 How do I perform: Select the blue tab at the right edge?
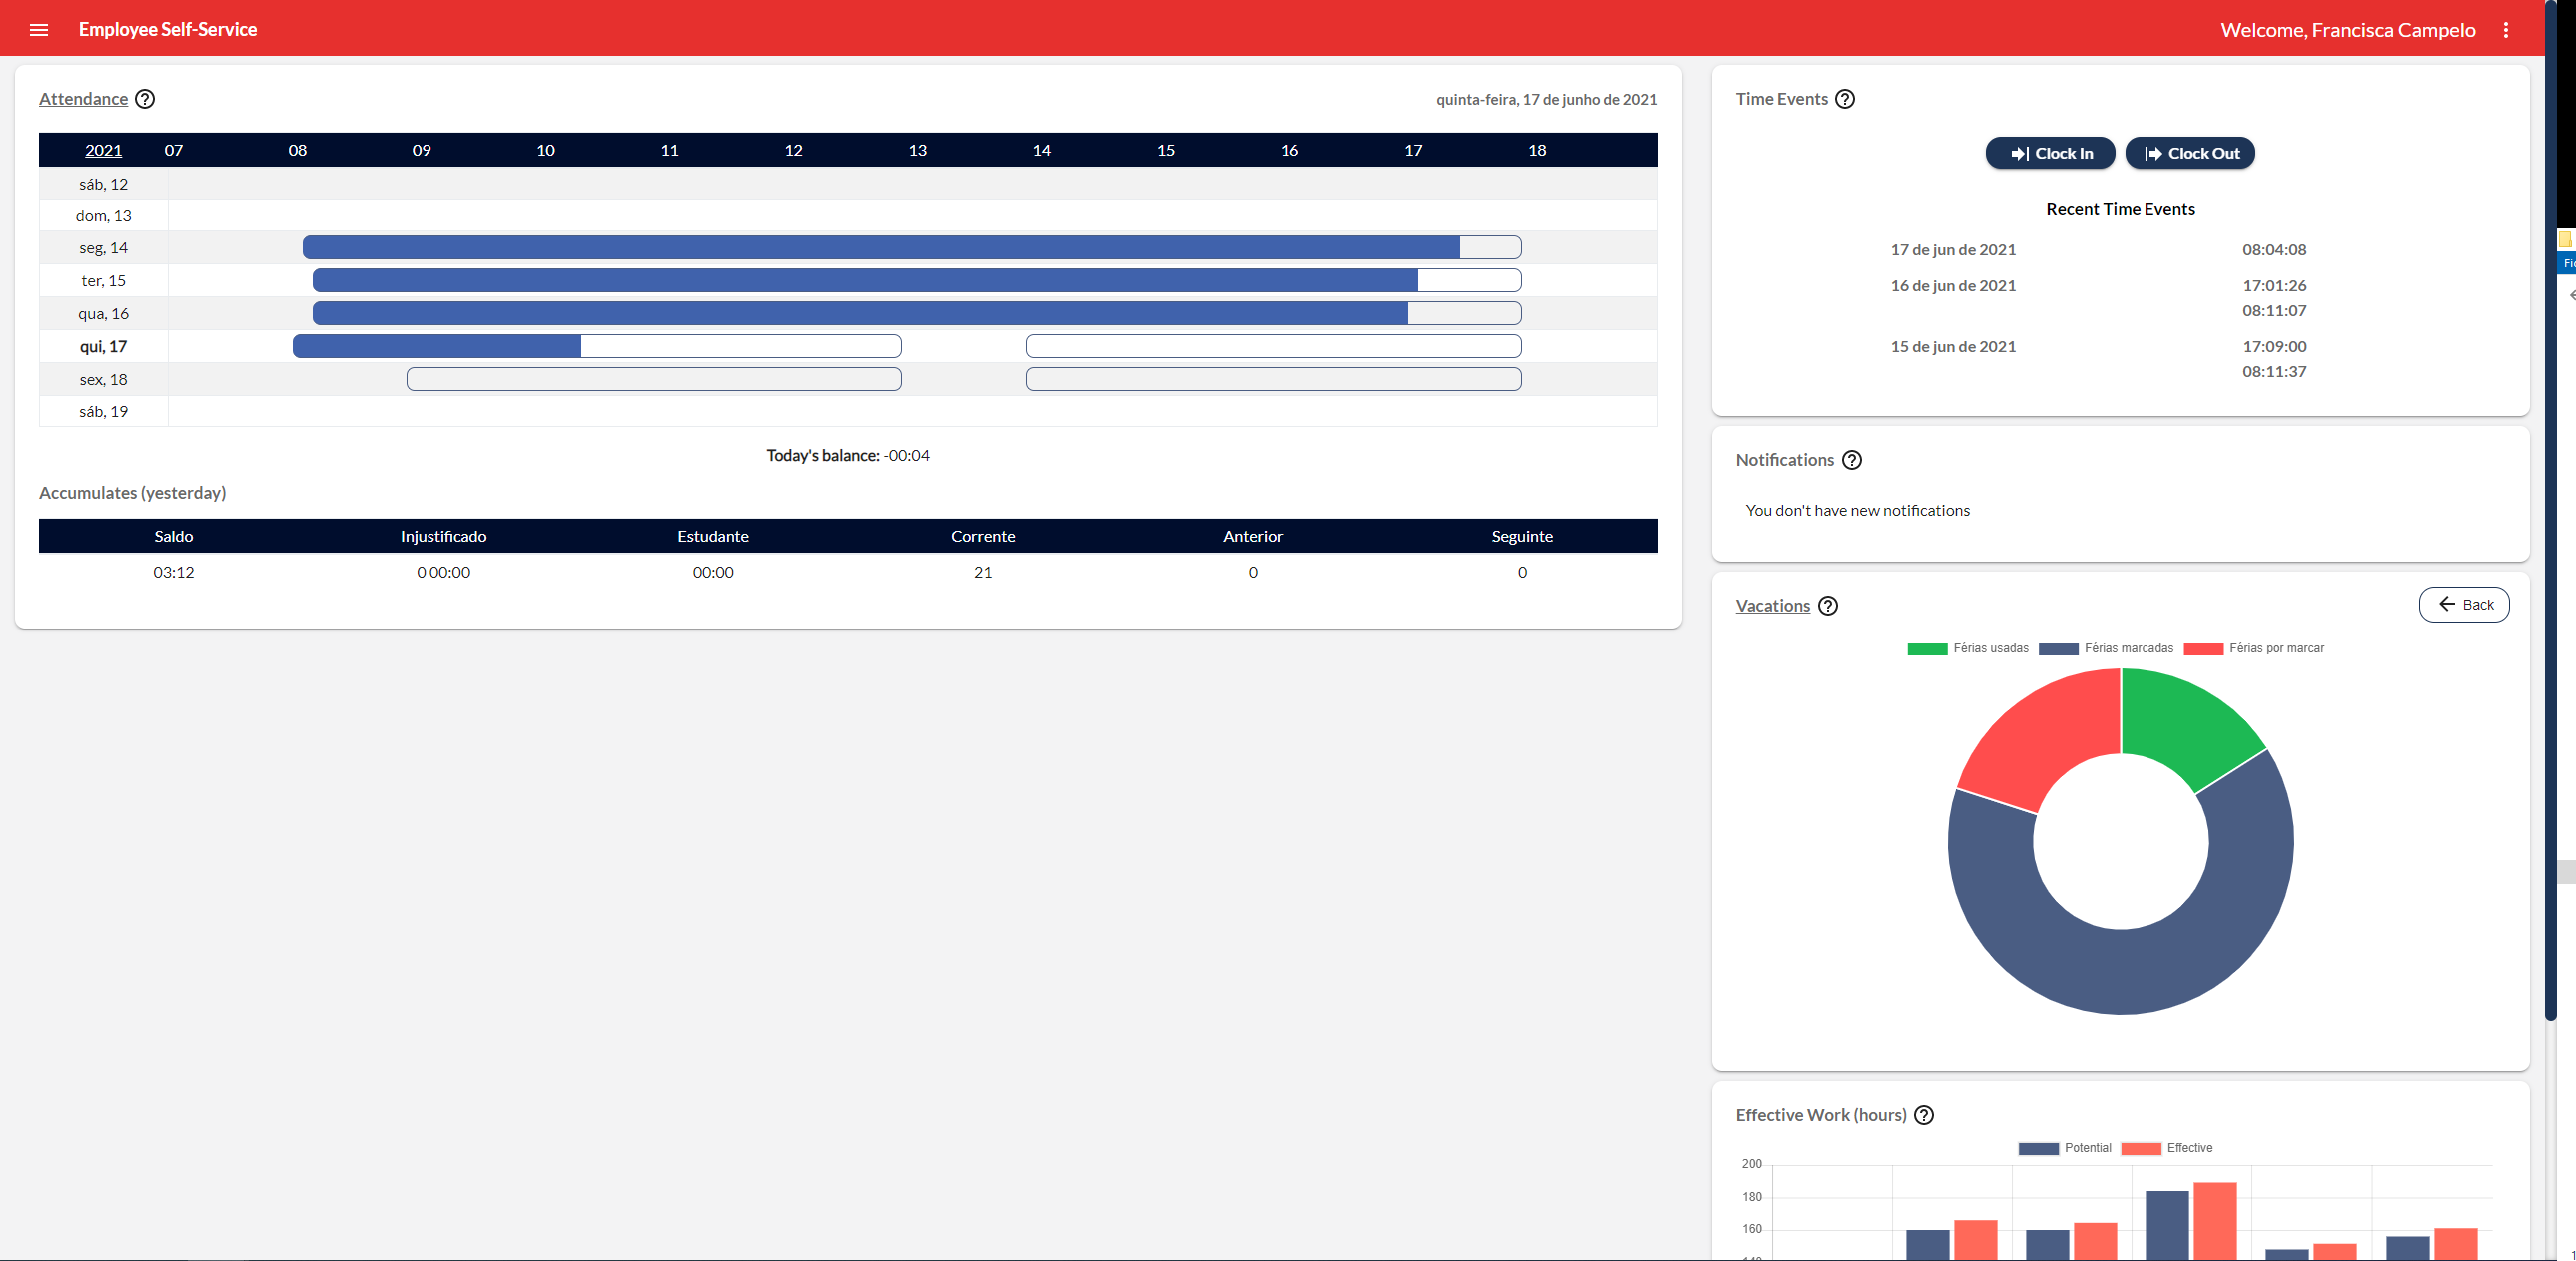click(2566, 262)
